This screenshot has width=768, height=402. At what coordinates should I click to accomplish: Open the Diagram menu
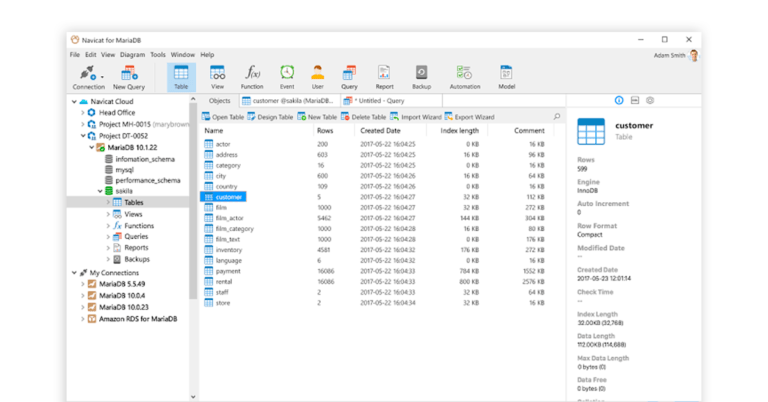tap(132, 54)
